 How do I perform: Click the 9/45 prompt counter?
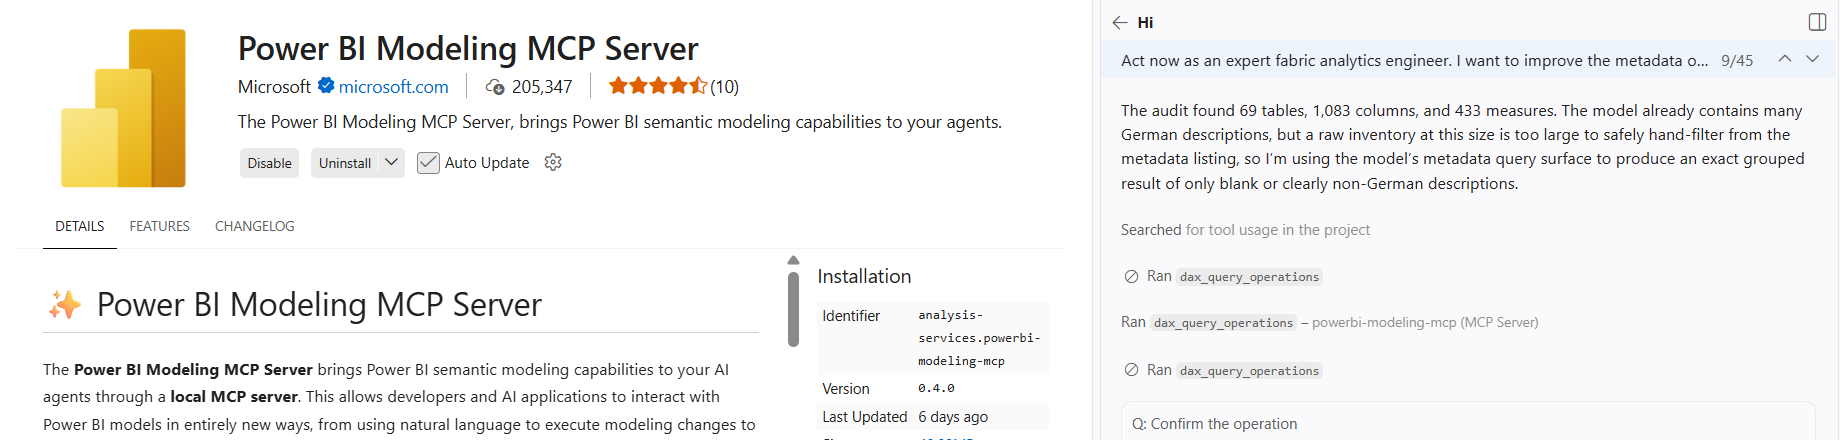point(1737,60)
